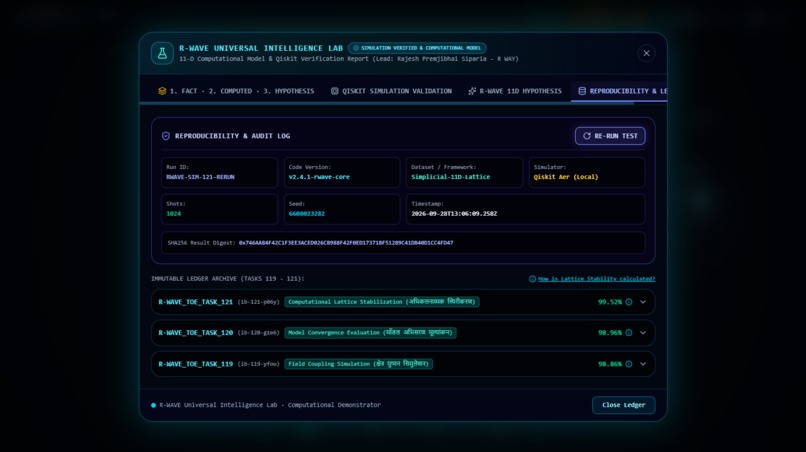Click info icon beside Lattice Stability link

[532, 279]
